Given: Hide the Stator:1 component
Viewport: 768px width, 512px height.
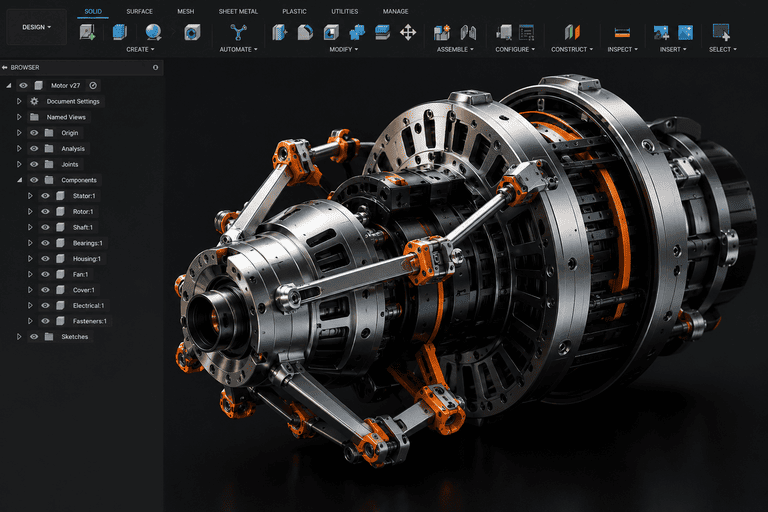Looking at the screenshot, I should pos(46,195).
